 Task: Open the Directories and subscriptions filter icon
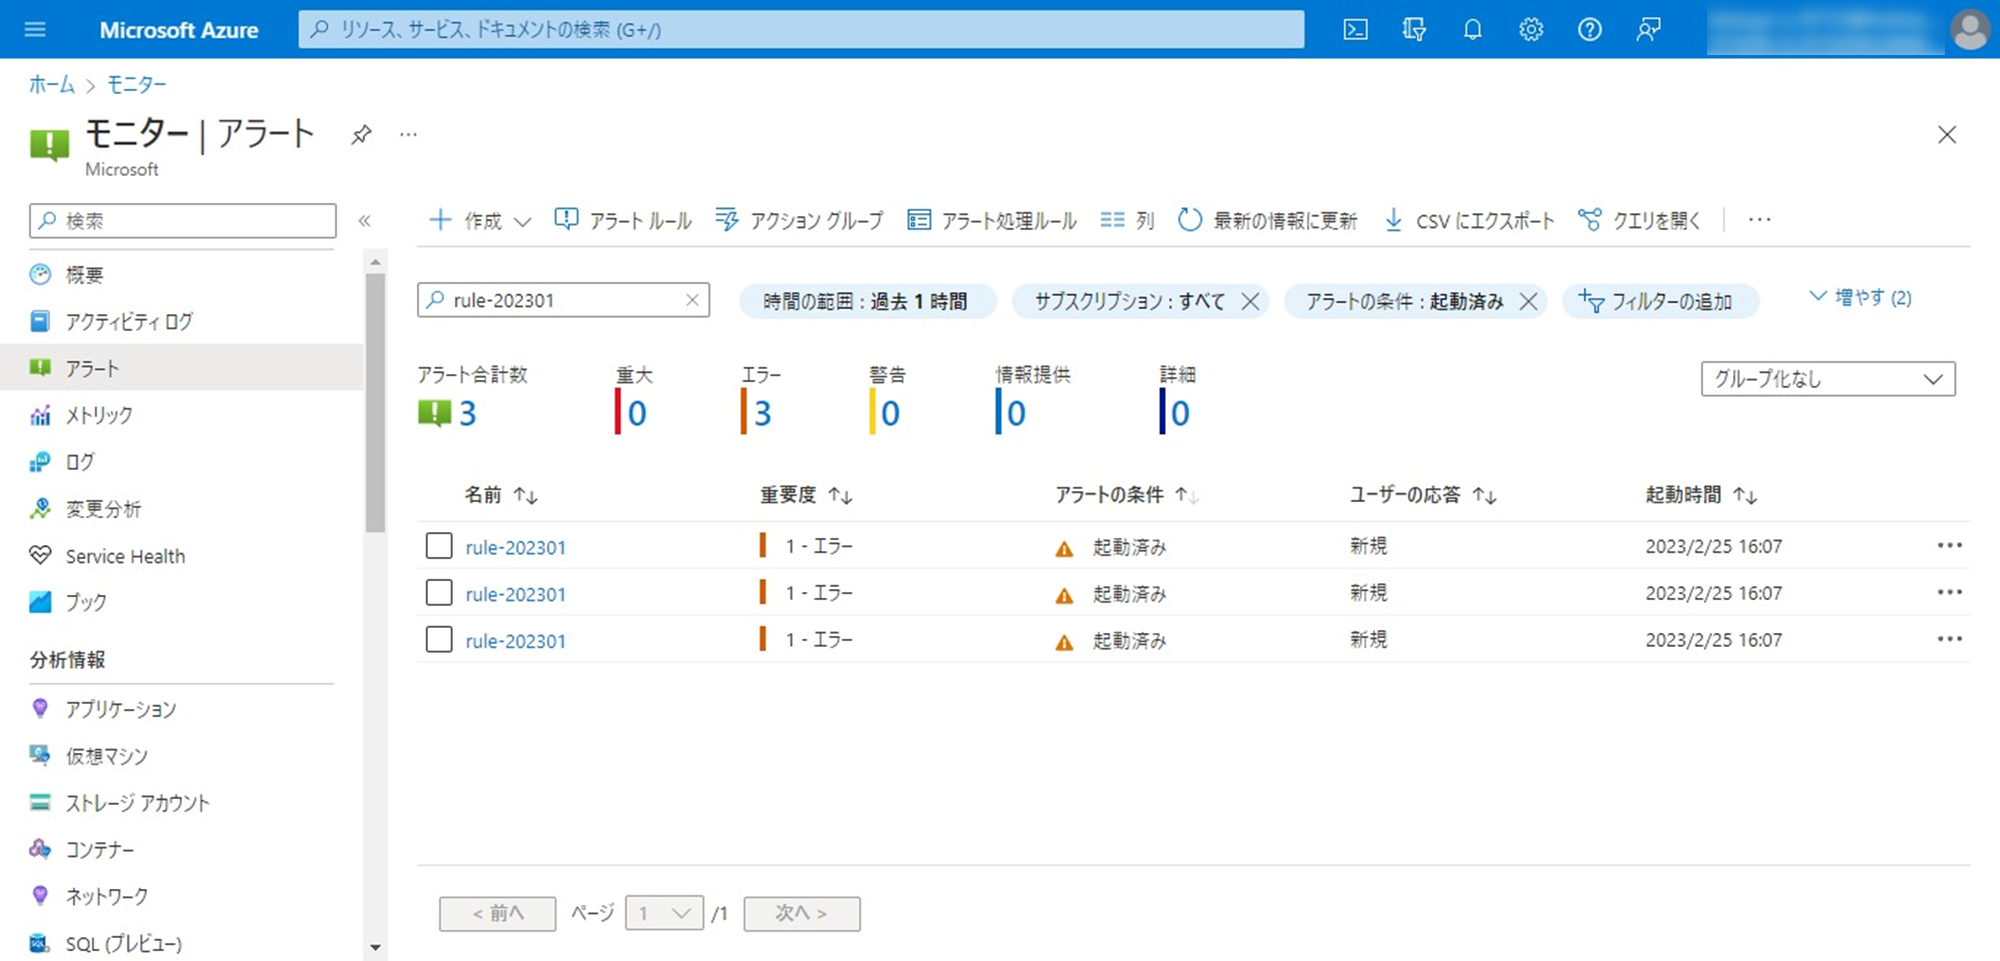pyautogui.click(x=1414, y=30)
